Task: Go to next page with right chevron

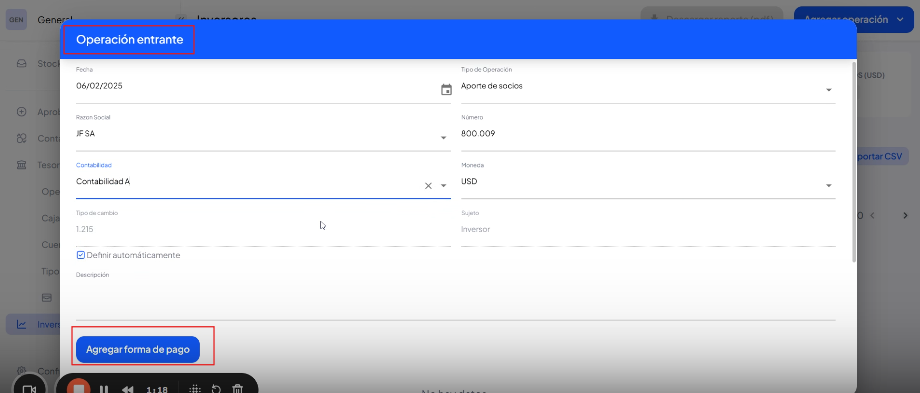Action: coord(905,215)
